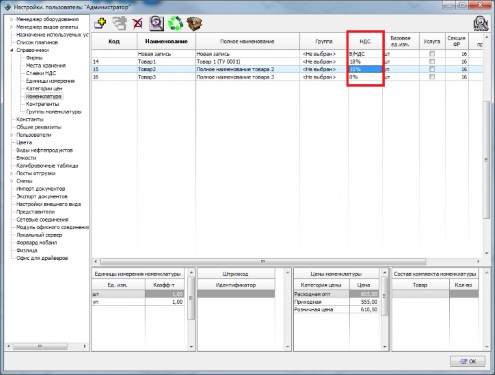Click the main grid horizontal scrollbar
Image resolution: width=495 pixels, height=375 pixels.
pos(263,261)
